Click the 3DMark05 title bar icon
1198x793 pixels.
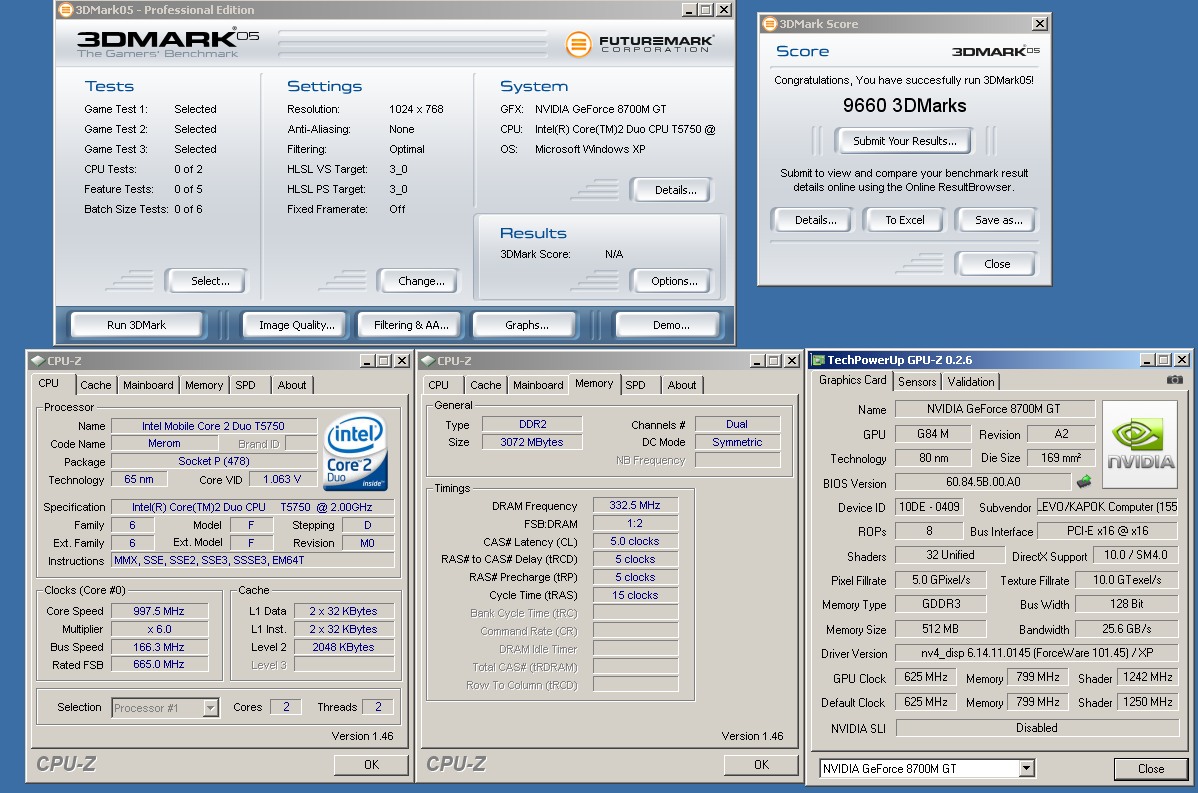click(x=66, y=10)
